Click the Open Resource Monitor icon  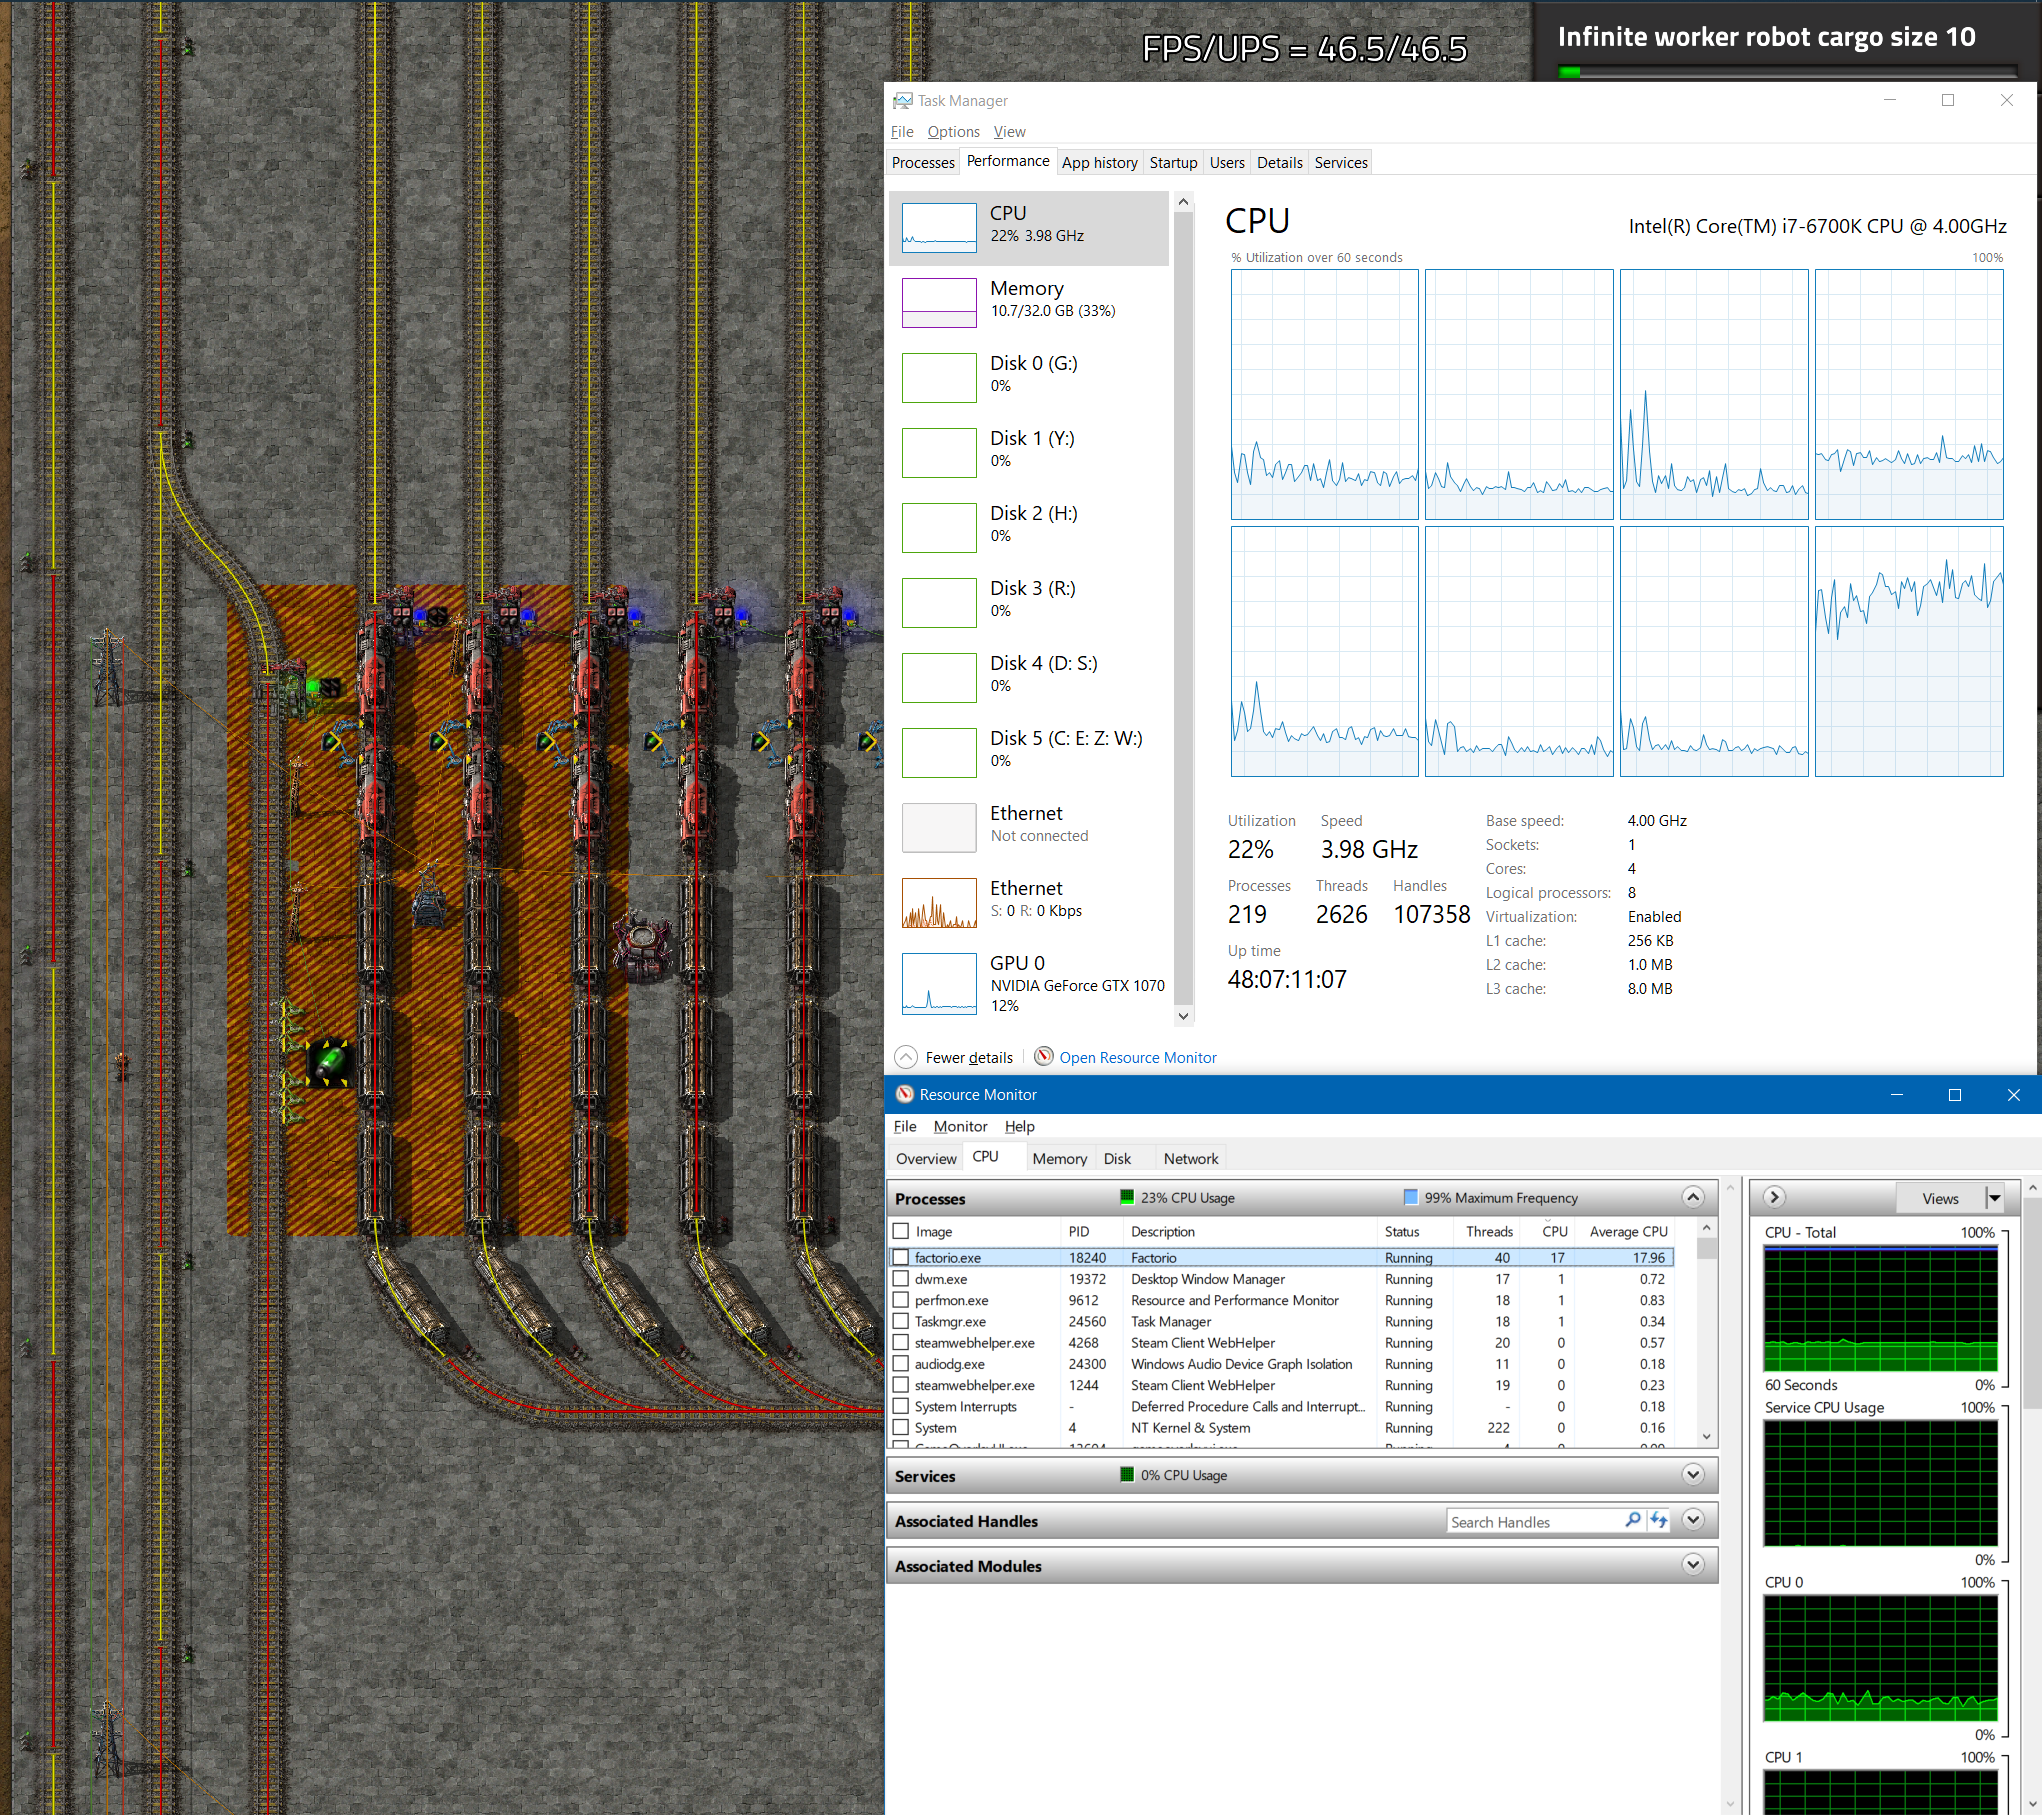click(1044, 1056)
